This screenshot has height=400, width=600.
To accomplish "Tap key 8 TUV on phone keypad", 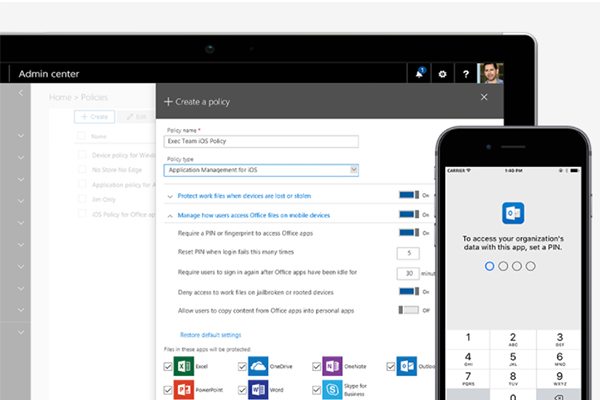I will [513, 378].
